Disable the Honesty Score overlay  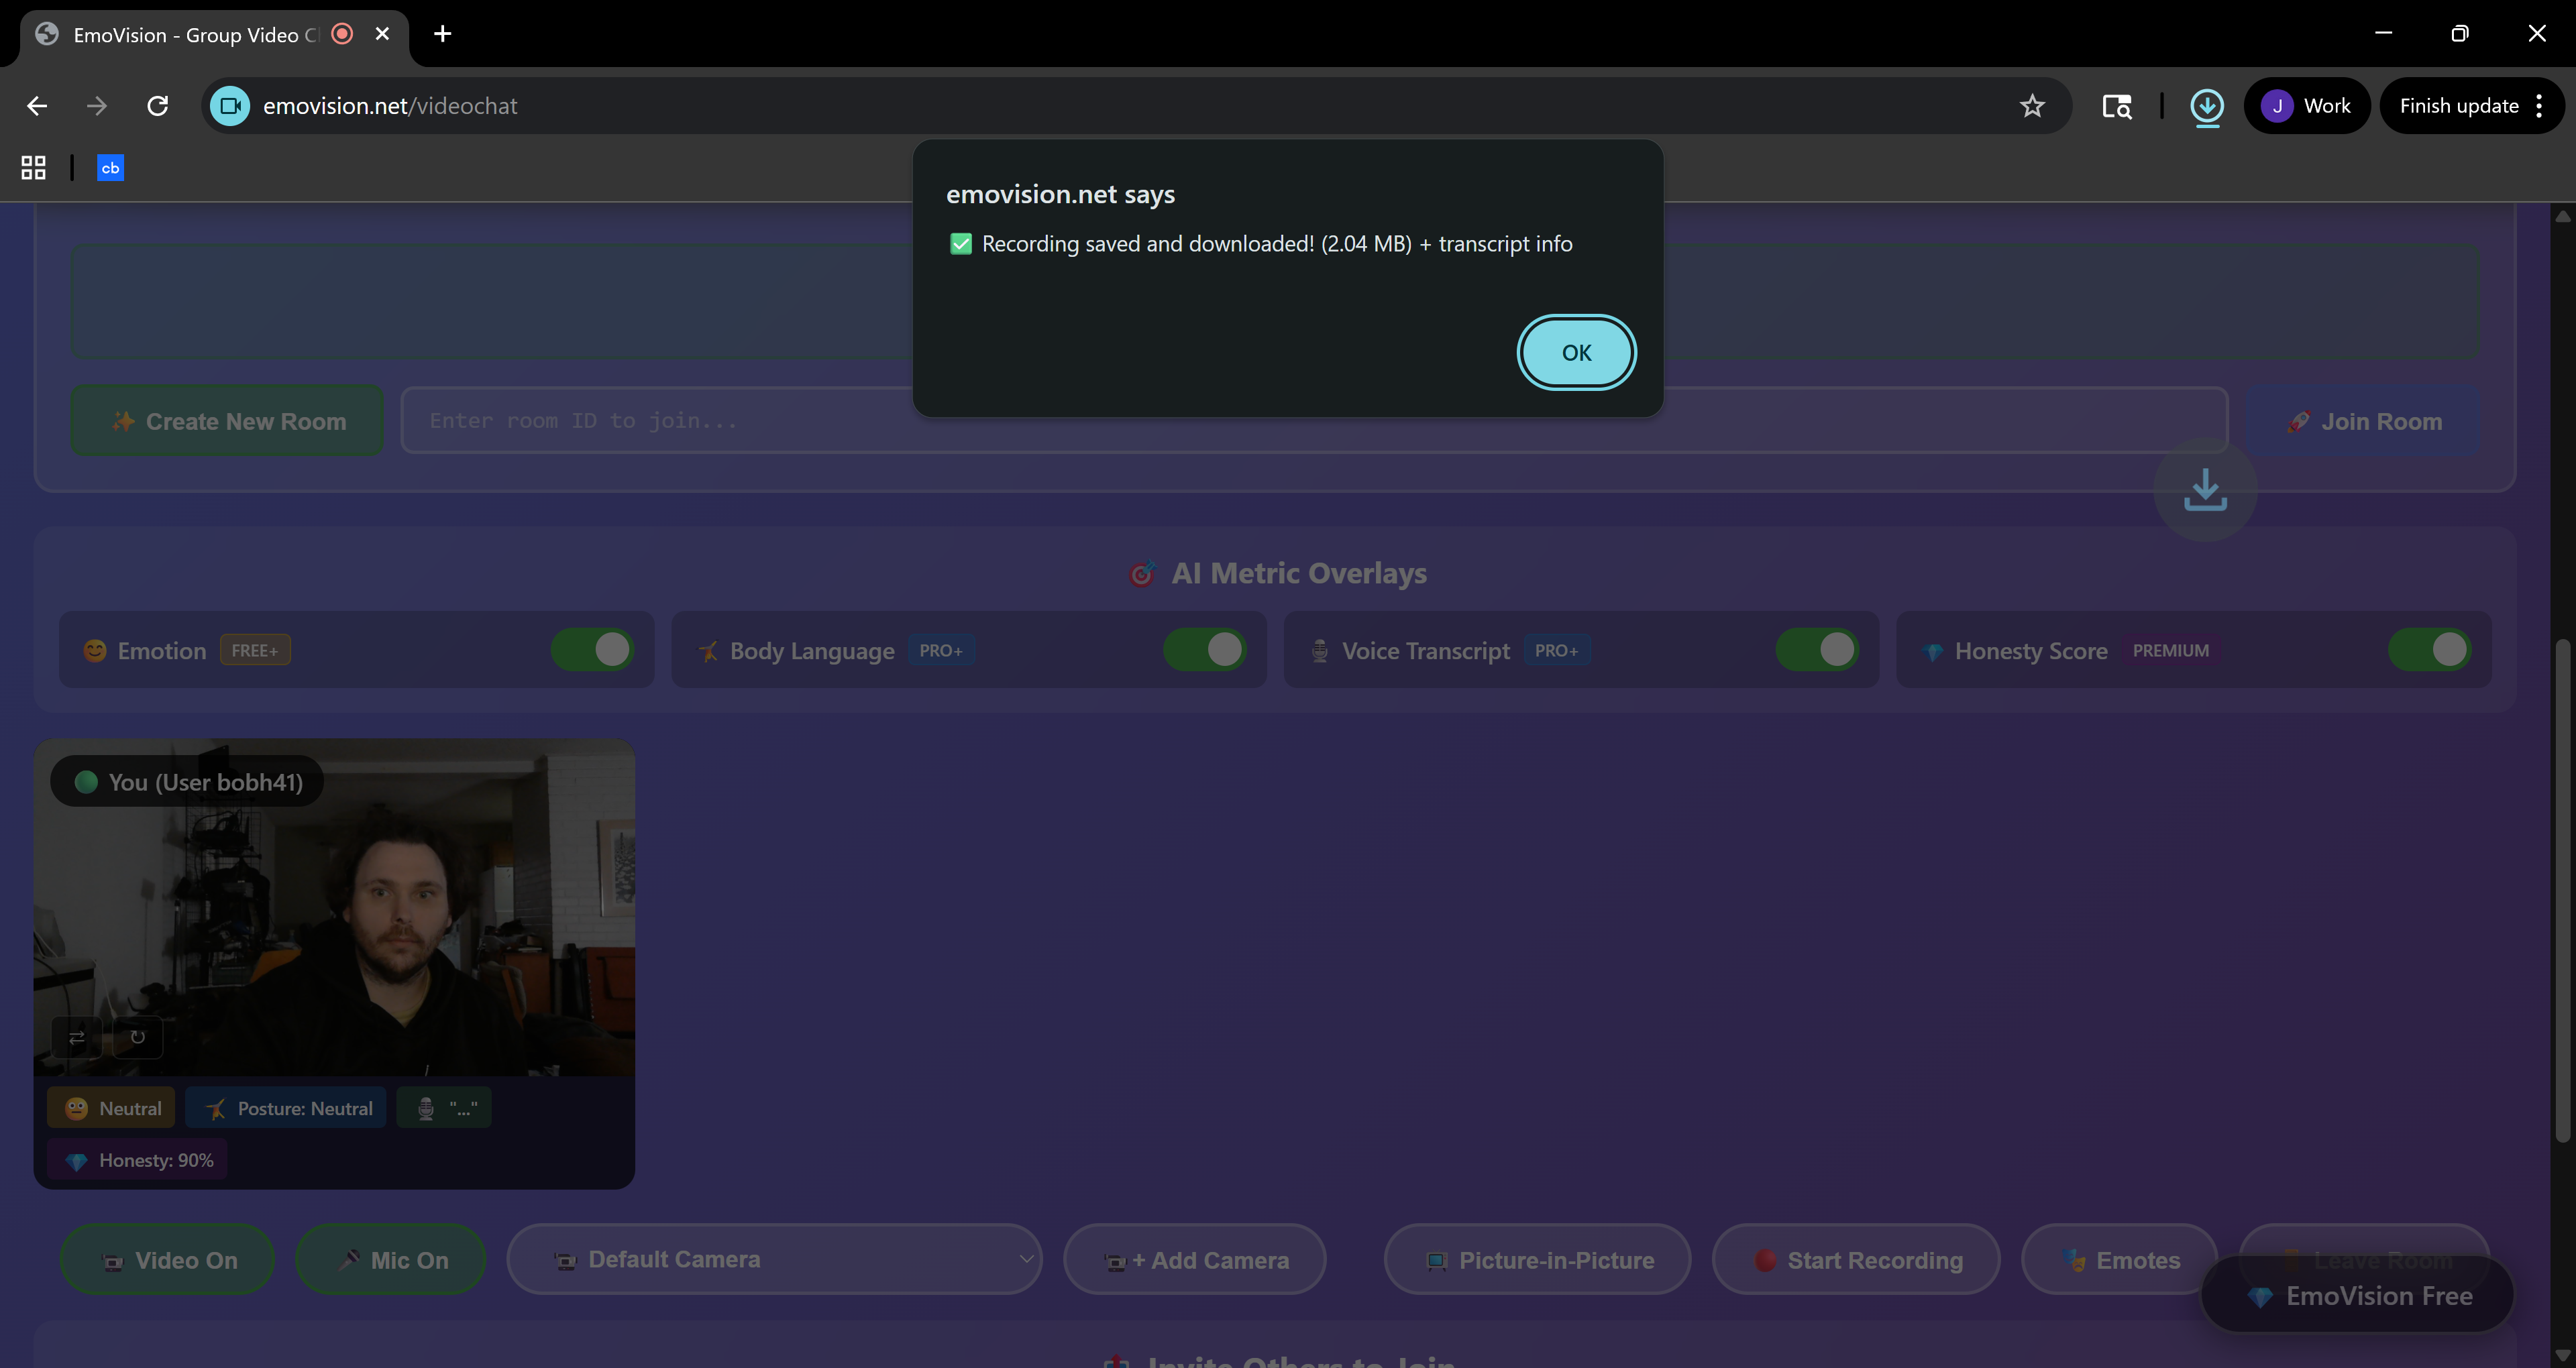[2432, 649]
